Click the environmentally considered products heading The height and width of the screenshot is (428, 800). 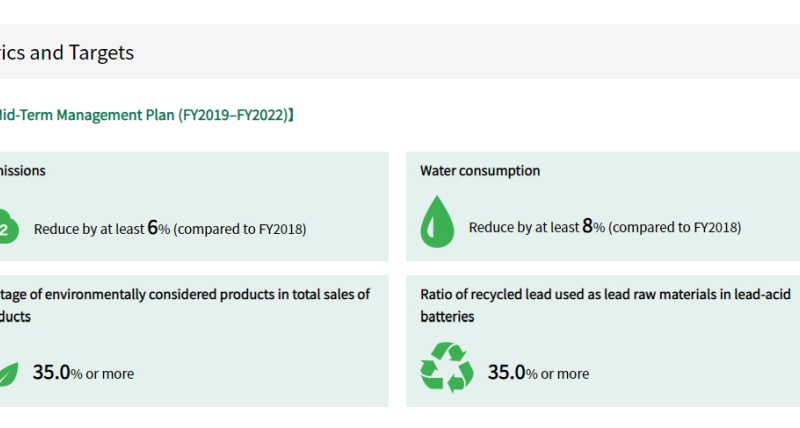pyautogui.click(x=185, y=305)
